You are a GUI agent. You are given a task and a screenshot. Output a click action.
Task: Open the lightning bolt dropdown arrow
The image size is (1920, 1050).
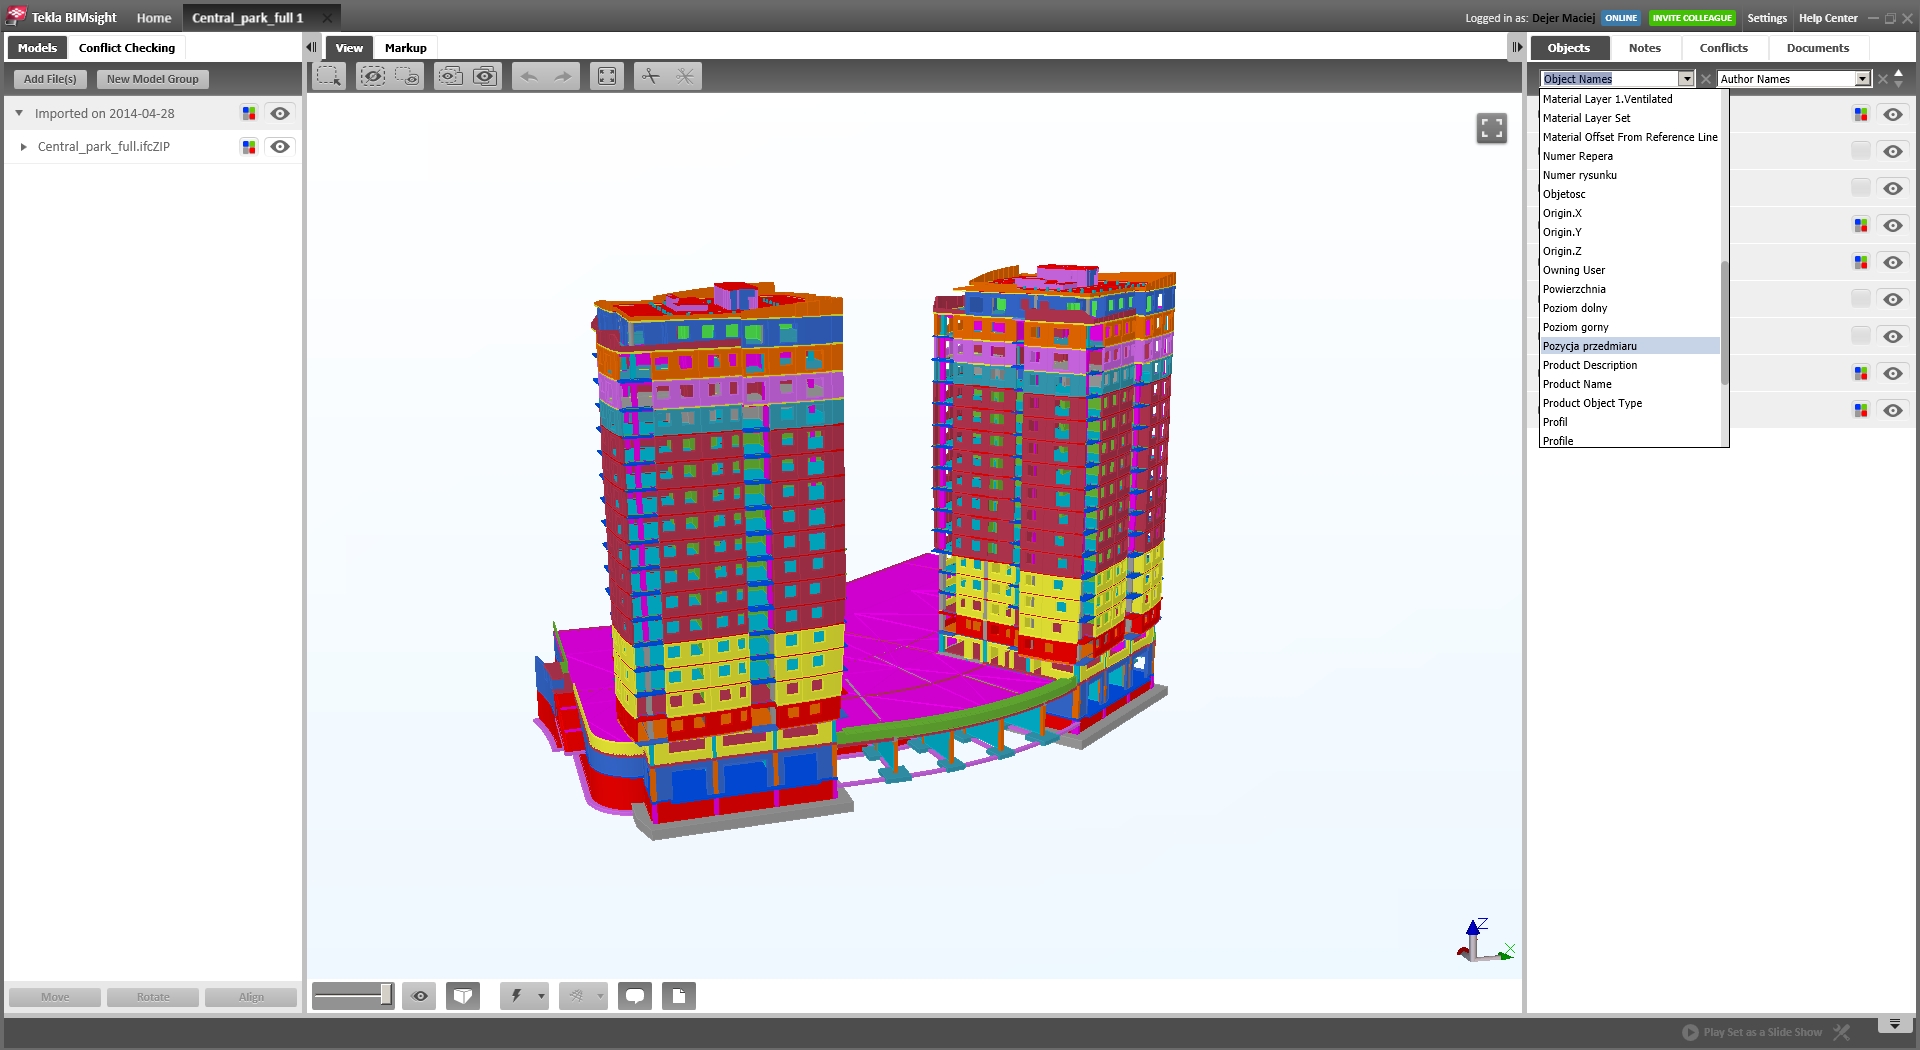tap(541, 996)
